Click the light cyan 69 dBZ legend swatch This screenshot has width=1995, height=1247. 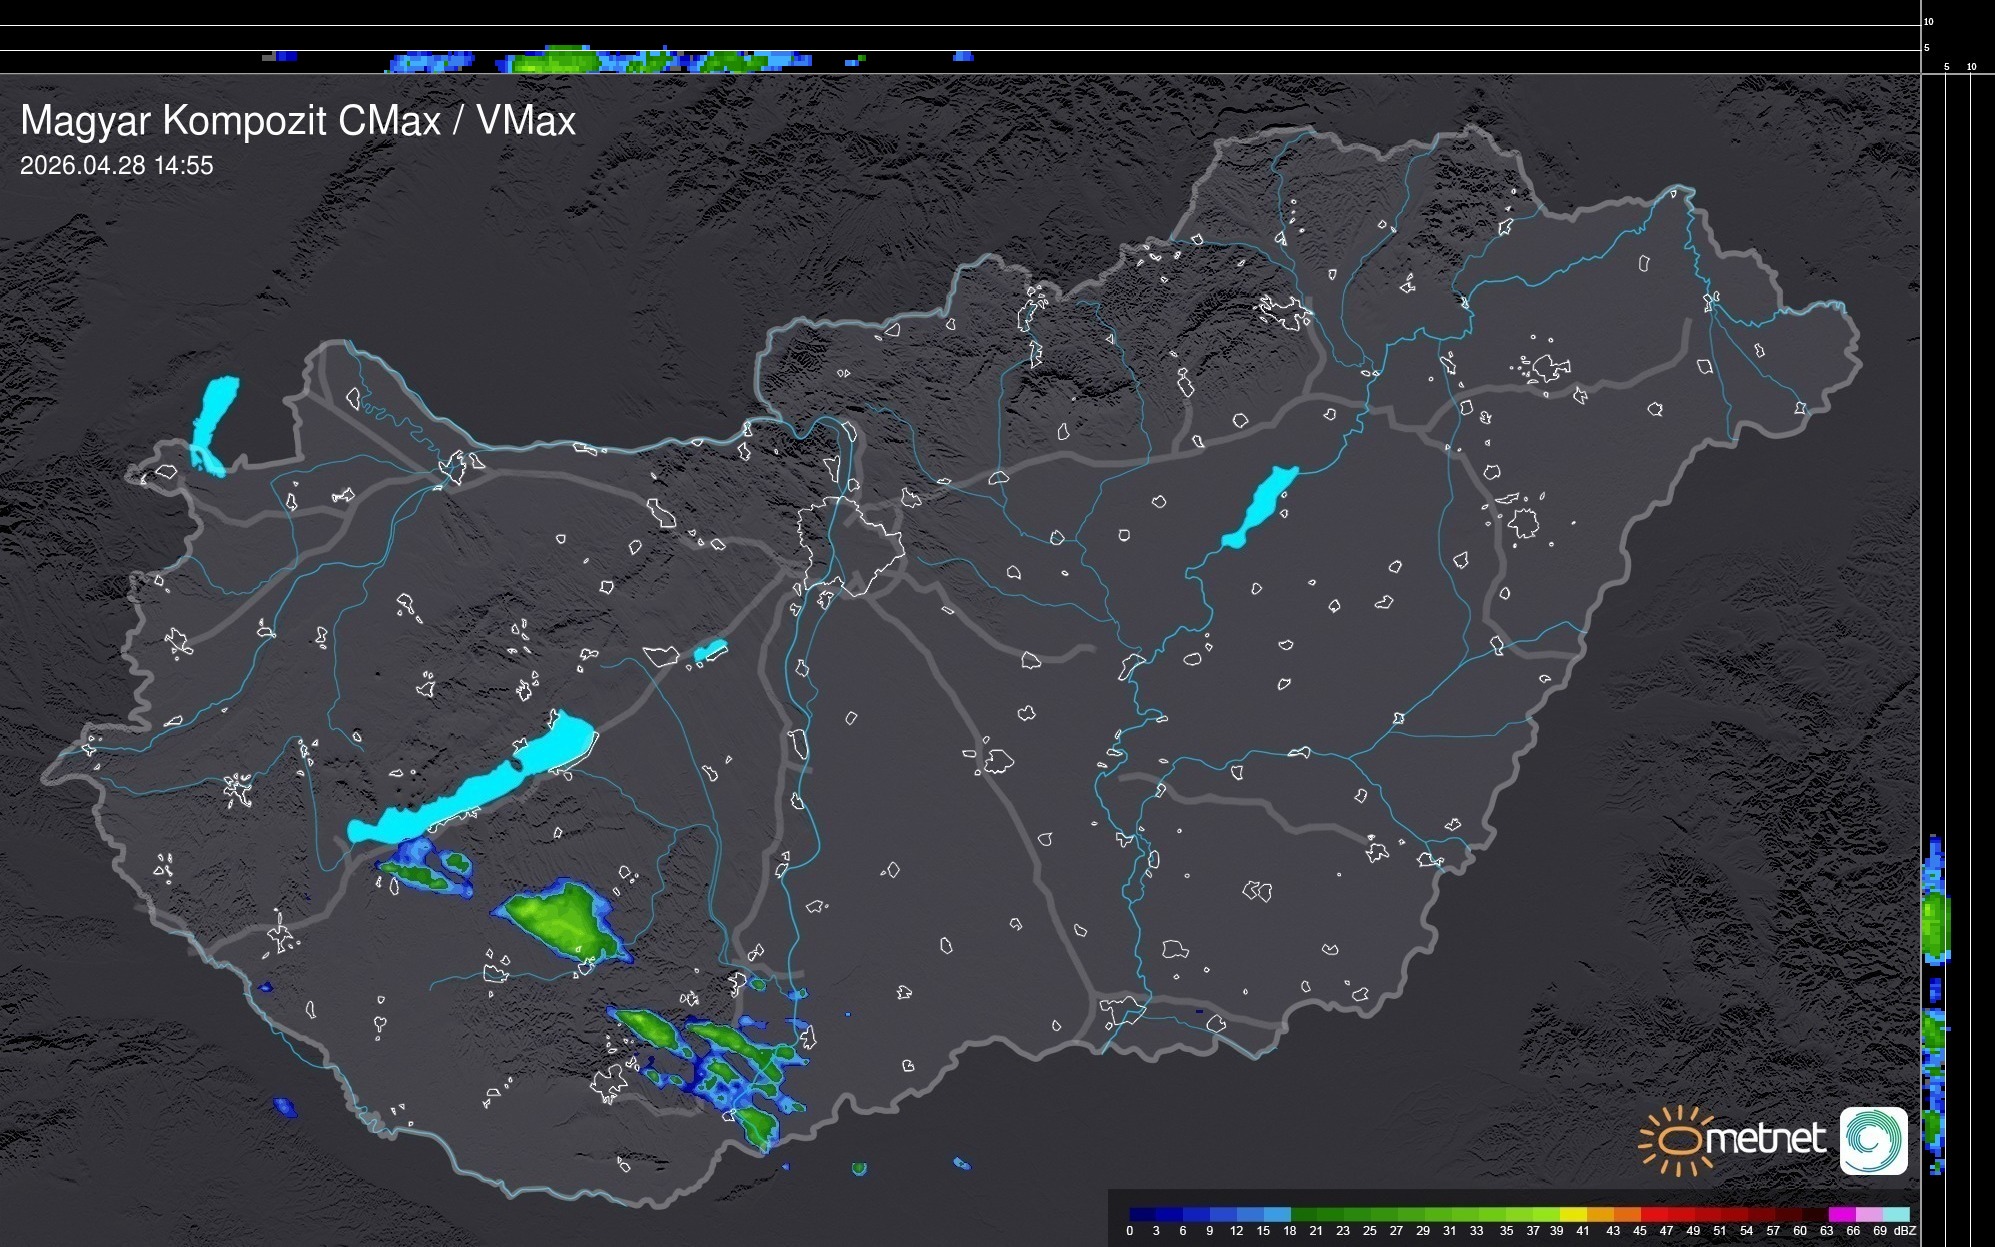(1896, 1214)
